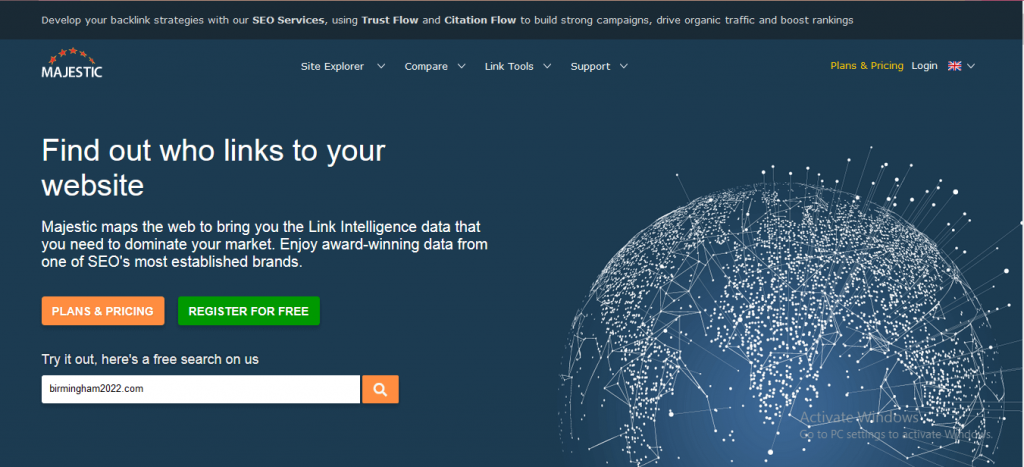The height and width of the screenshot is (467, 1024).
Task: Expand the chevron next to Site Explorer
Action: pos(381,66)
